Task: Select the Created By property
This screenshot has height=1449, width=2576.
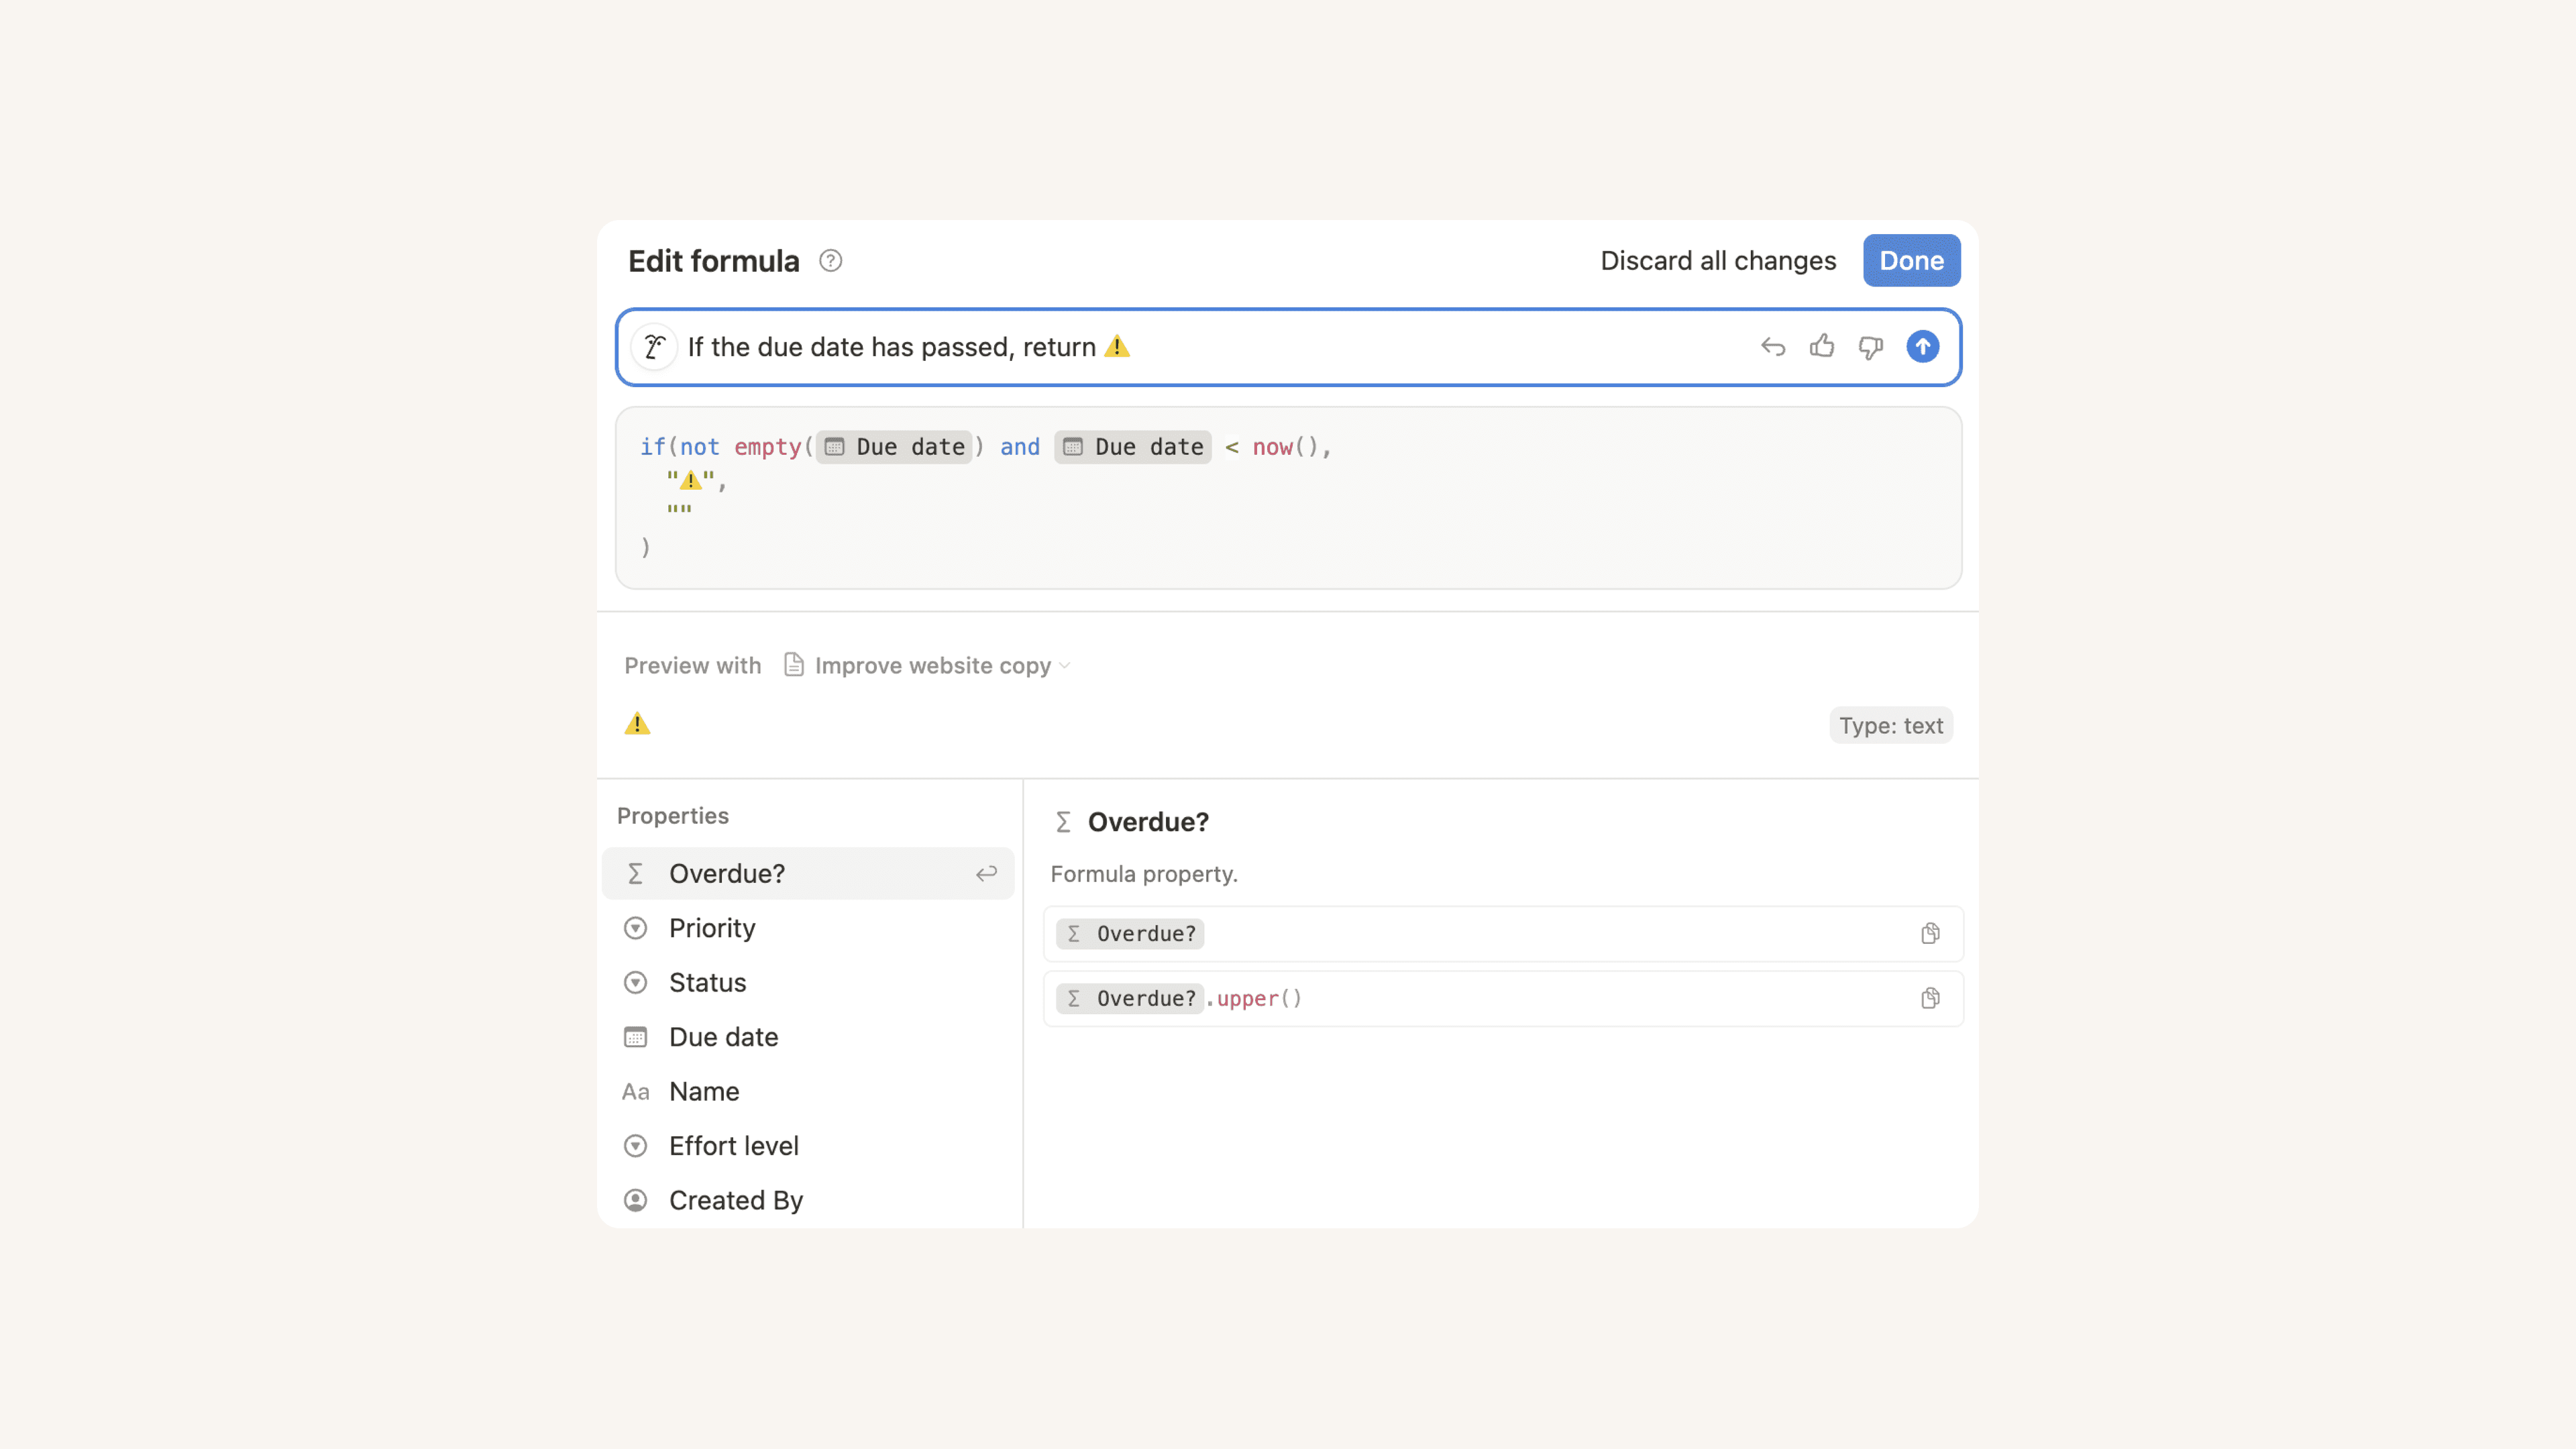Action: pos(735,1200)
